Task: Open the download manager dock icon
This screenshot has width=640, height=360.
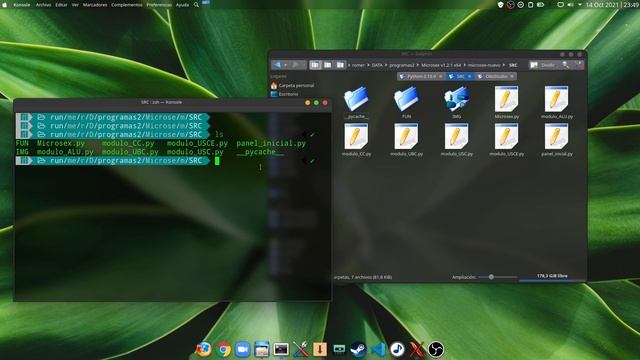Action: click(320, 349)
